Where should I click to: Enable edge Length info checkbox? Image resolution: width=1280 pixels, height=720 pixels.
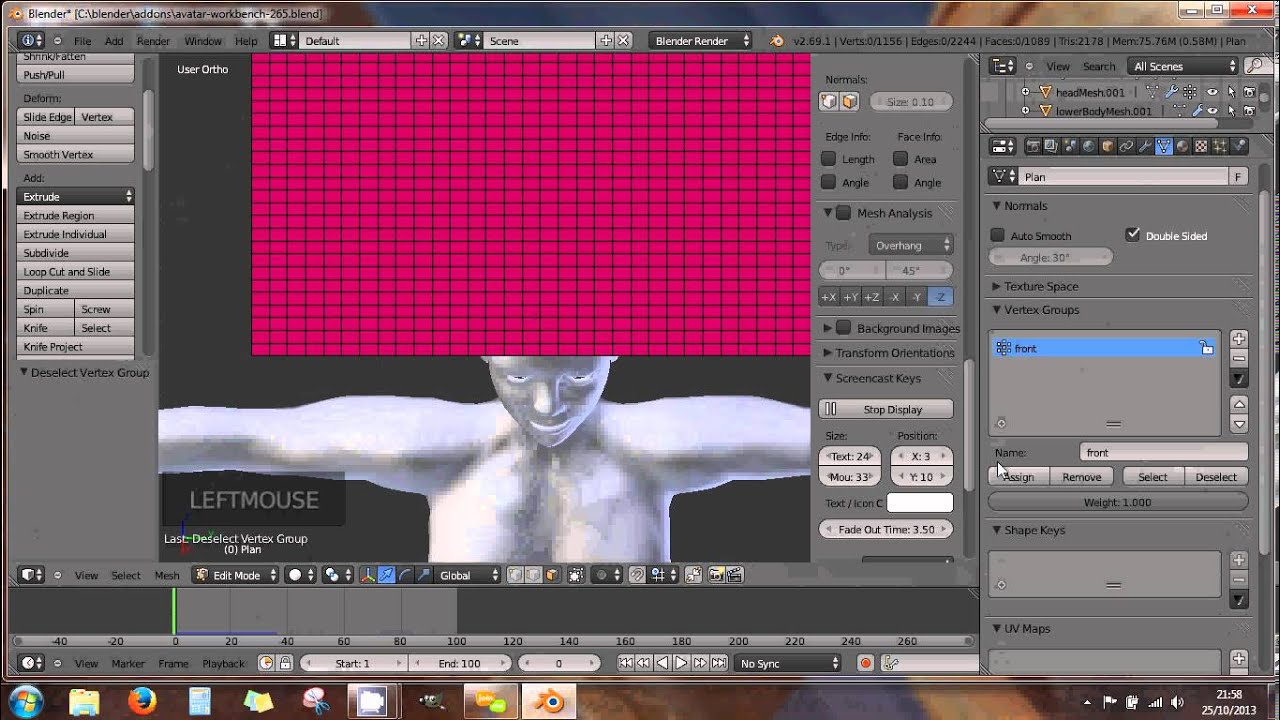(828, 159)
